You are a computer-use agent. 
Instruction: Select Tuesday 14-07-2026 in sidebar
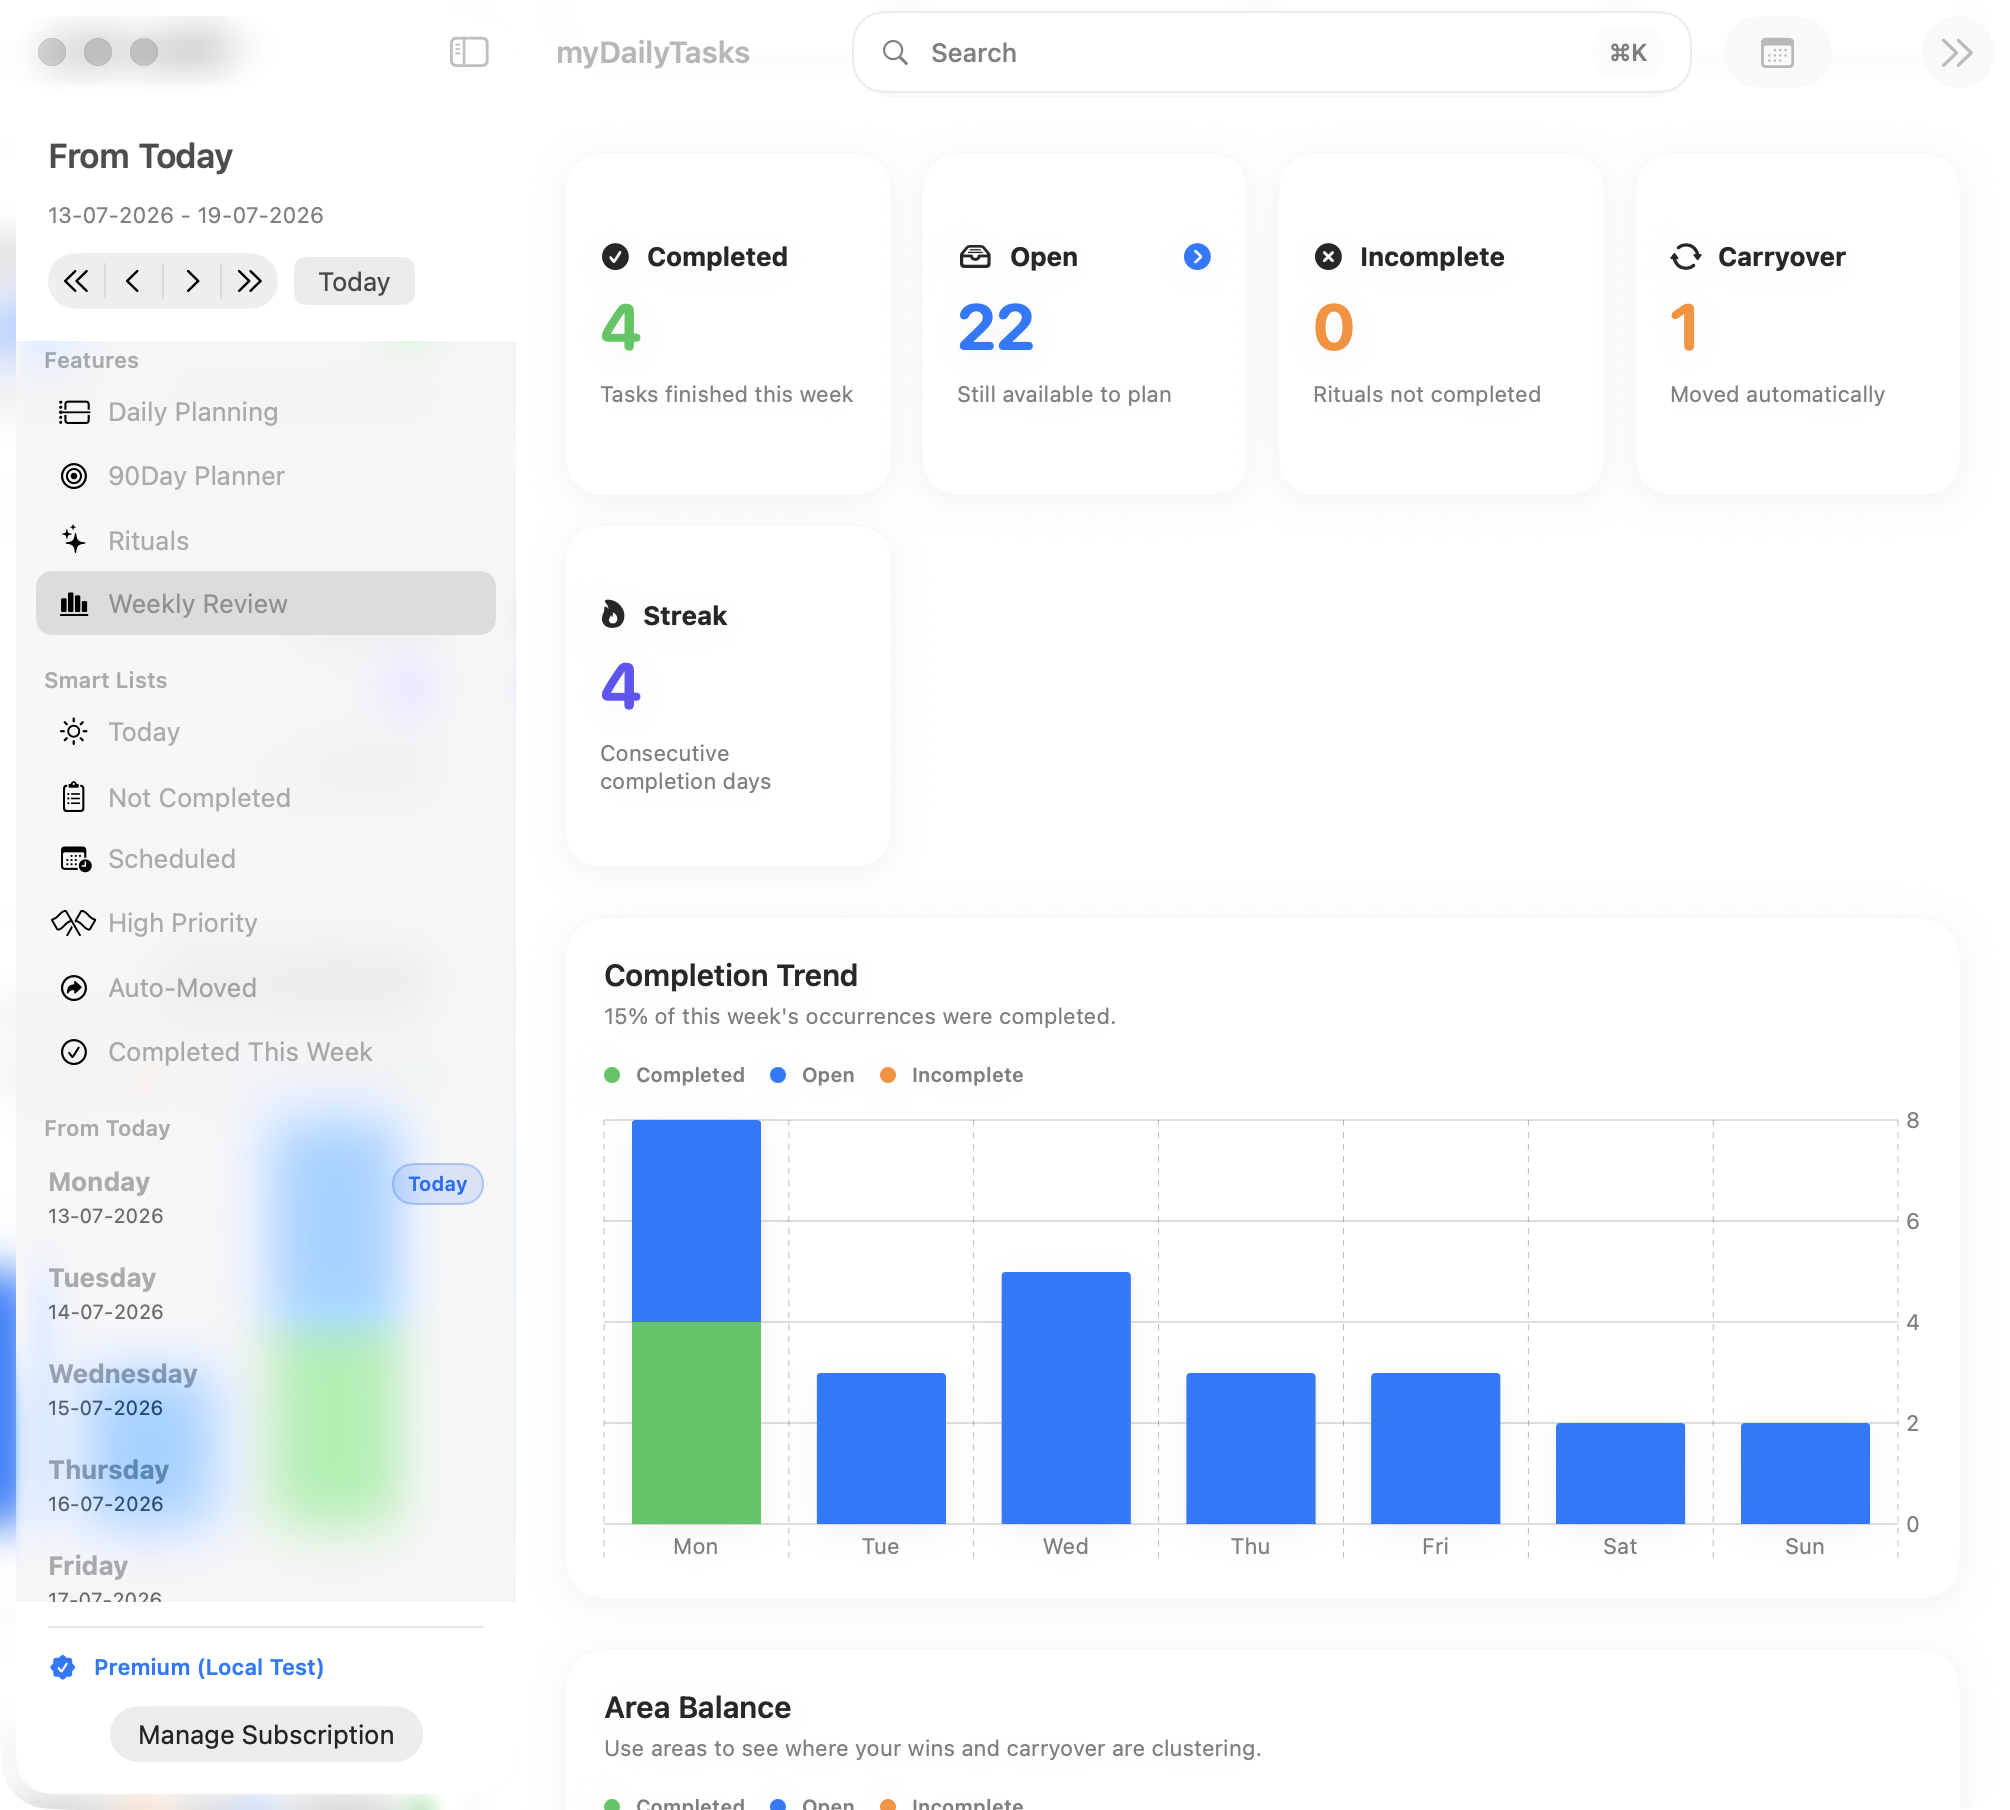pyautogui.click(x=266, y=1293)
